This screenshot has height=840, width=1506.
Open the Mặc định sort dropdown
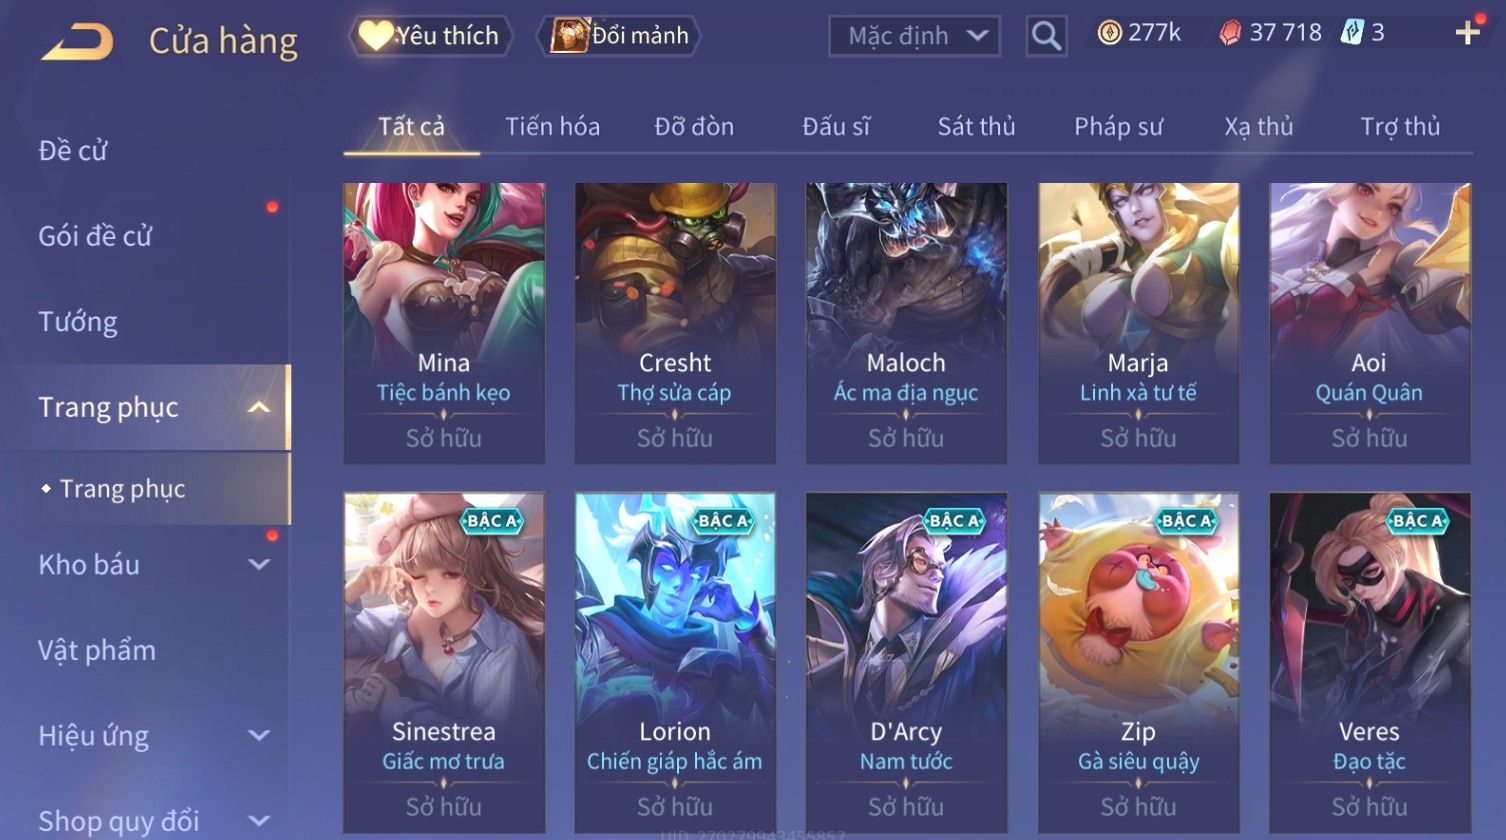(914, 36)
